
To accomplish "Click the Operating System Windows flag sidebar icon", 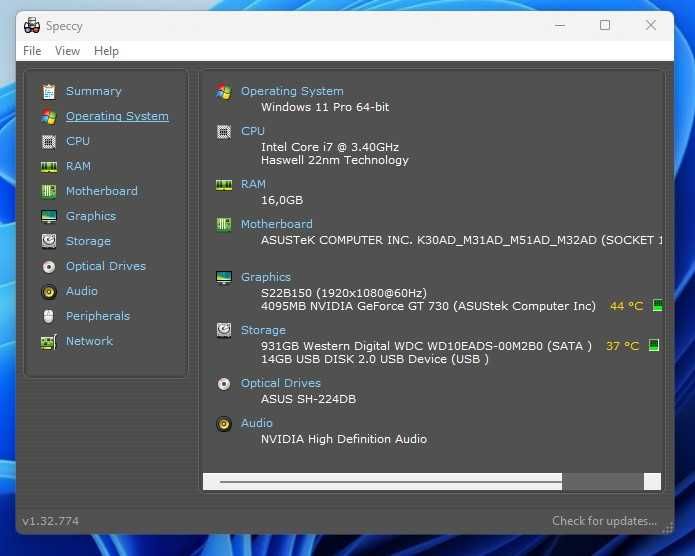I will pos(49,117).
